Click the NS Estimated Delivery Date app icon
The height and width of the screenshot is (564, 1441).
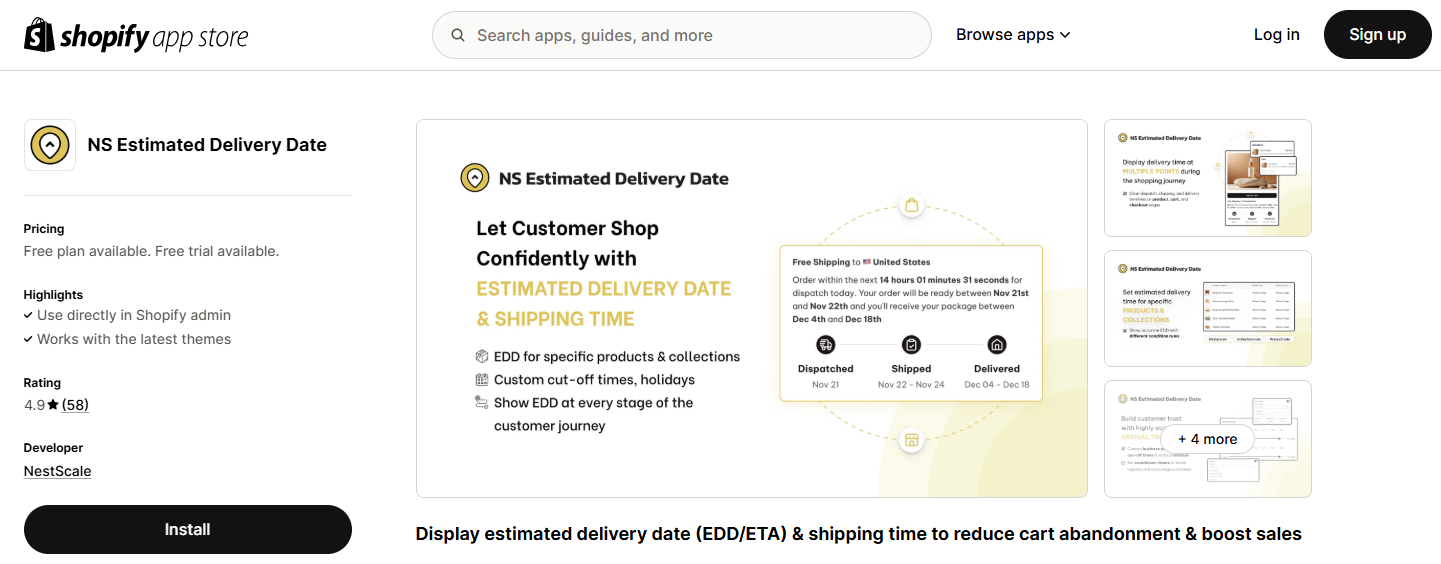(x=50, y=145)
